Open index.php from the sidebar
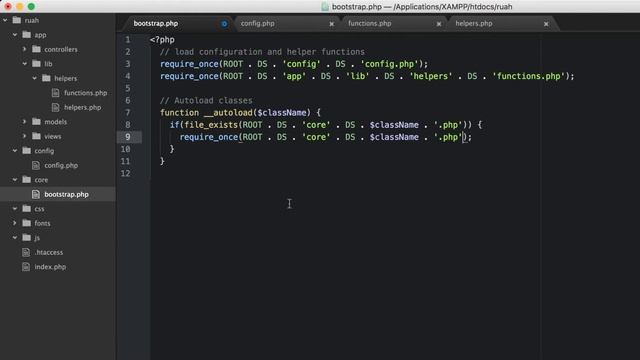Viewport: 640px width, 360px height. tap(50, 267)
